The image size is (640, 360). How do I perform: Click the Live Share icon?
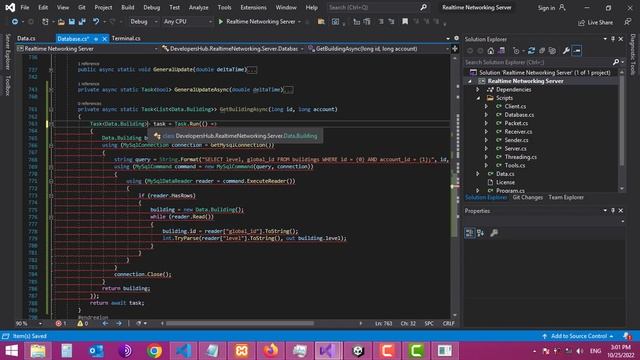(581, 23)
